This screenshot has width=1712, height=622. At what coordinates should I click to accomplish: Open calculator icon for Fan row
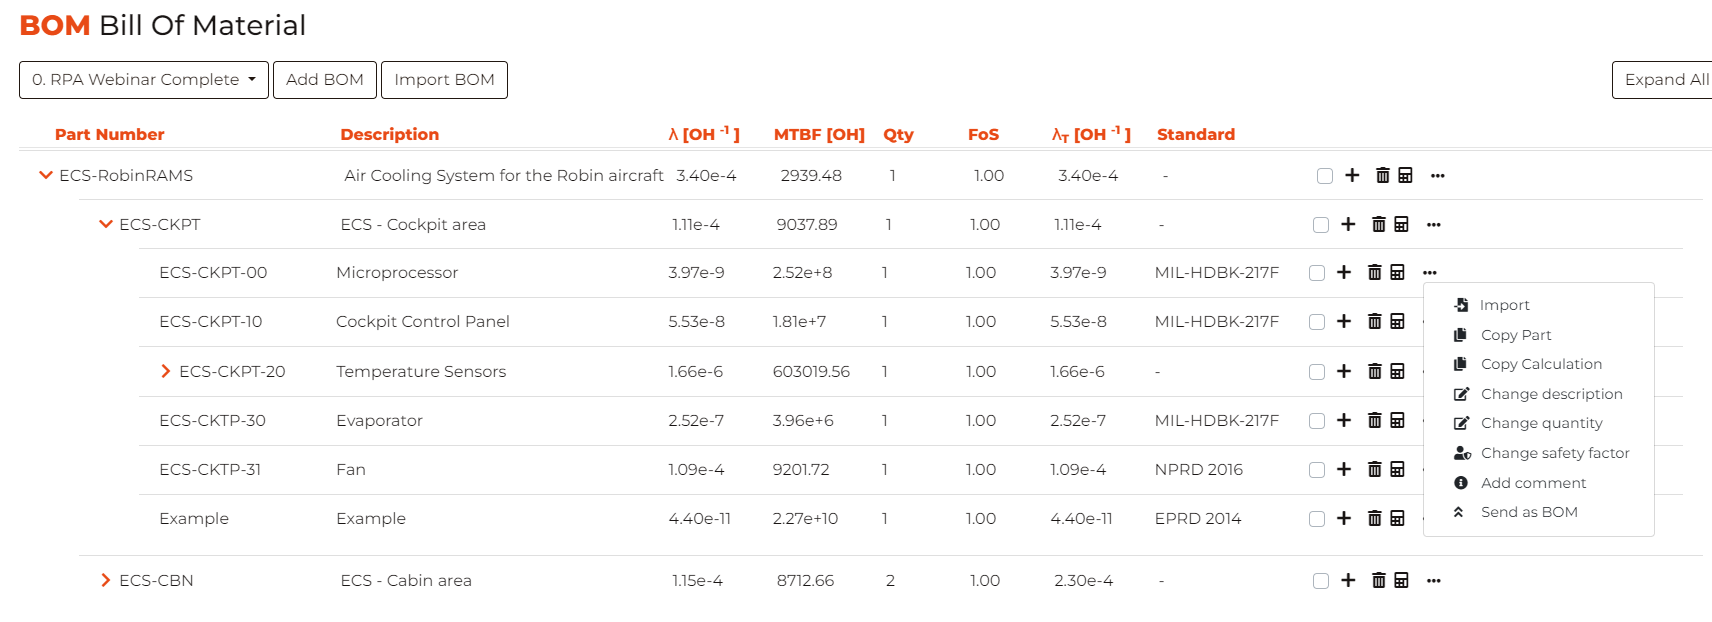[1397, 470]
